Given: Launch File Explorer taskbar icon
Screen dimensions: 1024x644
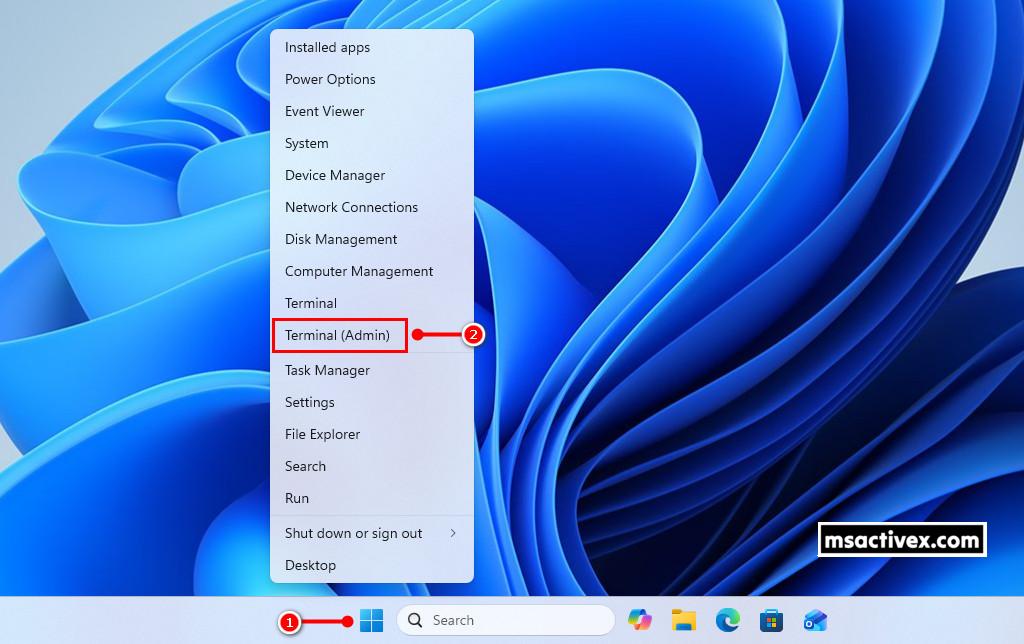Looking at the screenshot, I should coord(684,620).
